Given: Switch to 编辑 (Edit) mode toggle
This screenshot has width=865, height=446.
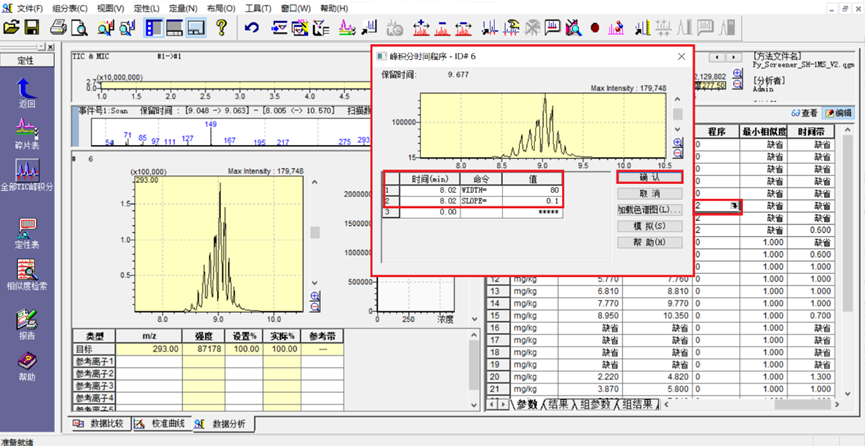Looking at the screenshot, I should click(x=838, y=113).
